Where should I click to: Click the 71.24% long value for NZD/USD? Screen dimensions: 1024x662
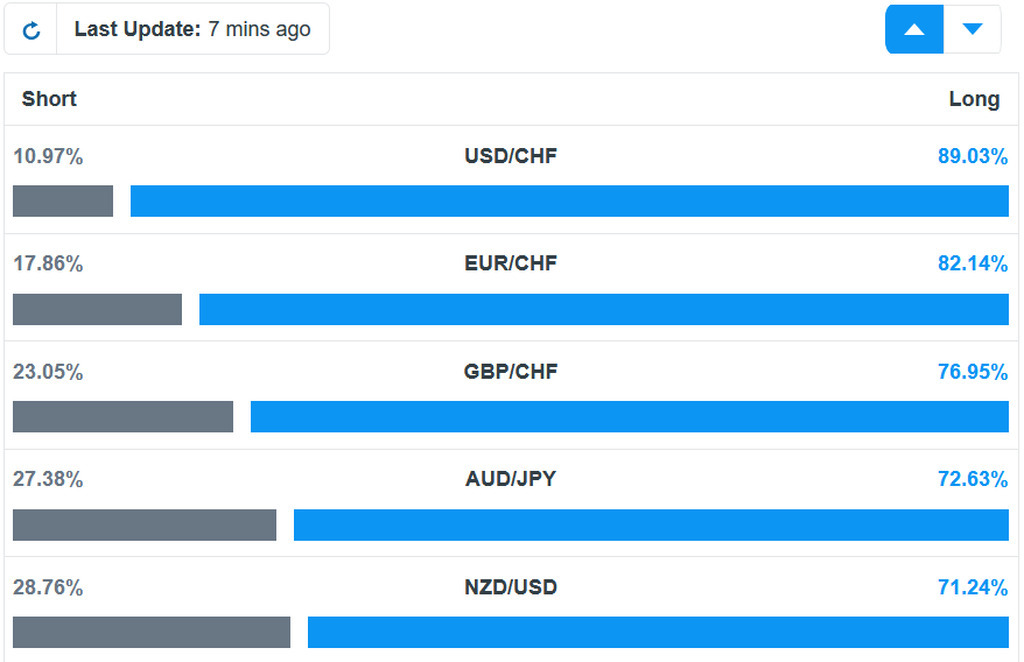(972, 587)
